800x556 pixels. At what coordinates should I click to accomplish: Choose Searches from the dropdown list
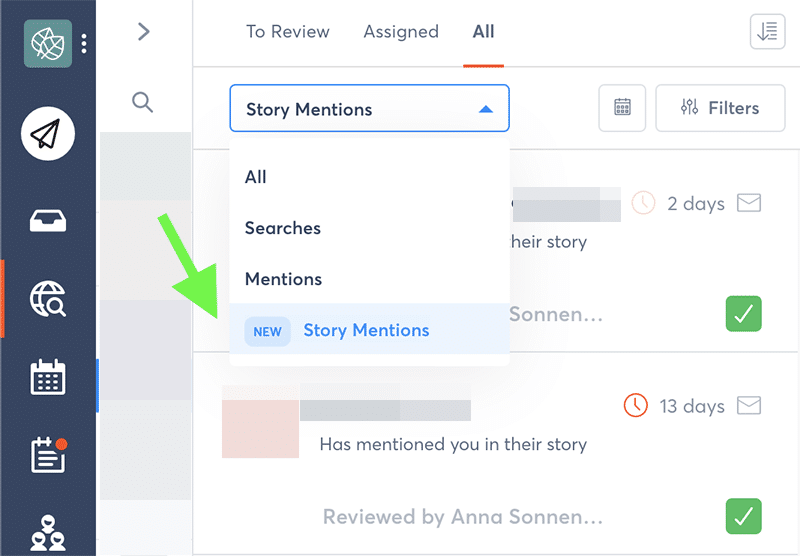283,228
